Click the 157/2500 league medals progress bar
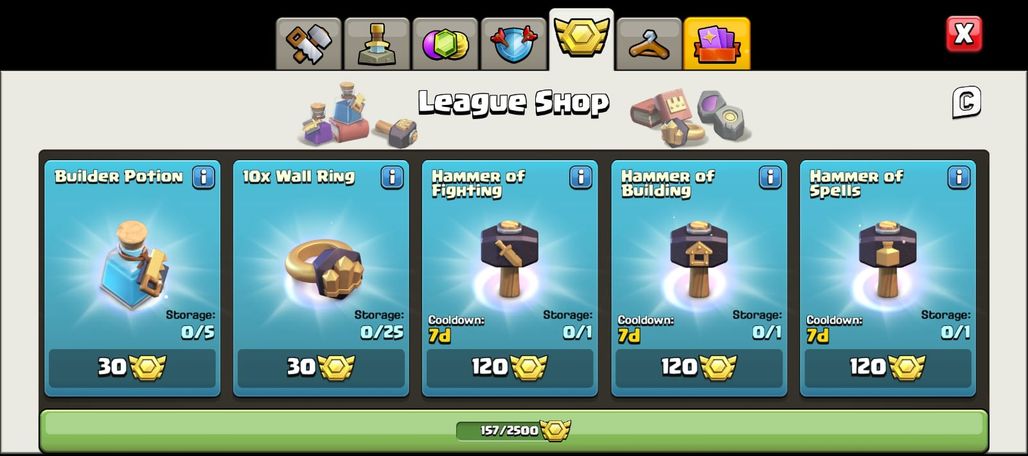Image resolution: width=1028 pixels, height=456 pixels. point(513,430)
